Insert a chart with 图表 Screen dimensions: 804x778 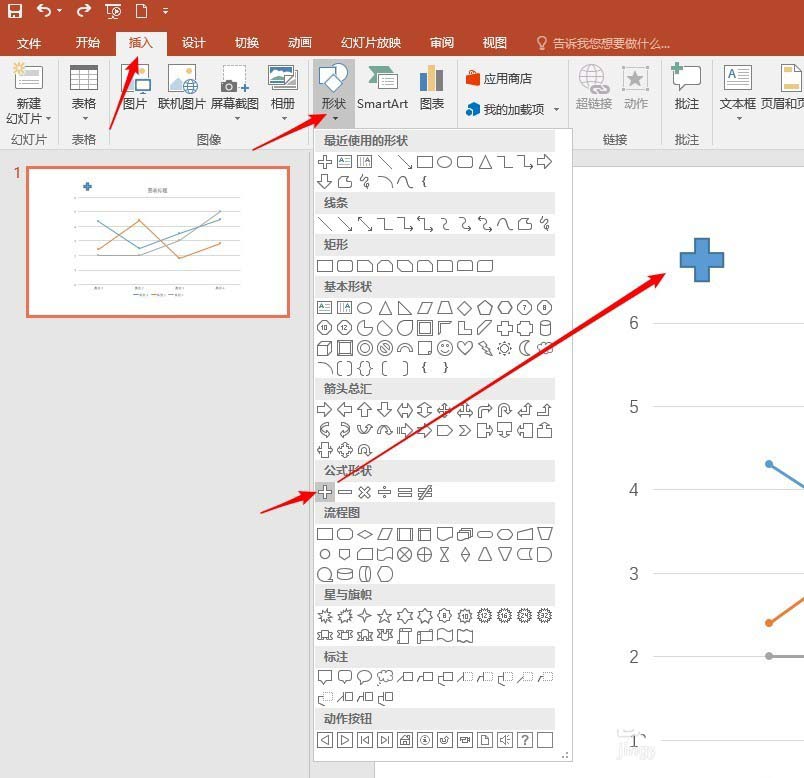[432, 87]
